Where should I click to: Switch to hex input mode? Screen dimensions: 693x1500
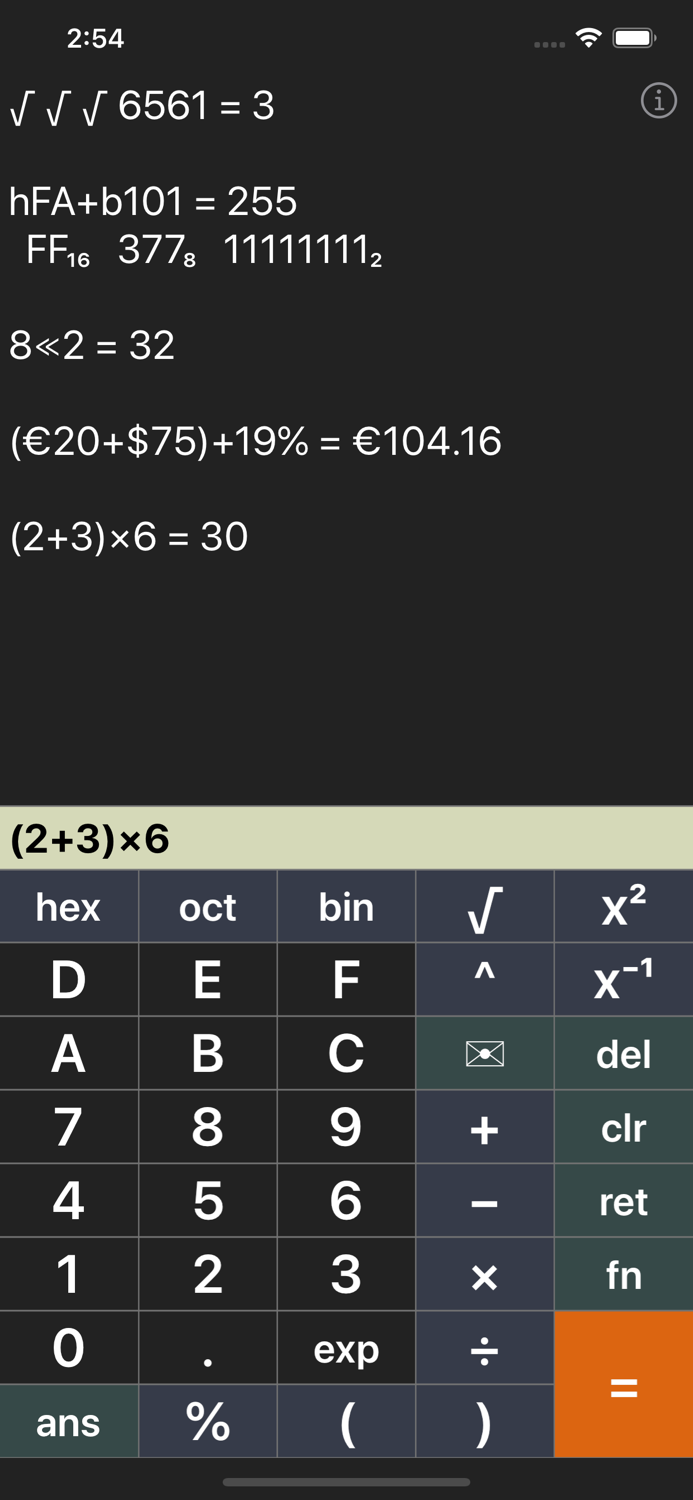[68, 906]
